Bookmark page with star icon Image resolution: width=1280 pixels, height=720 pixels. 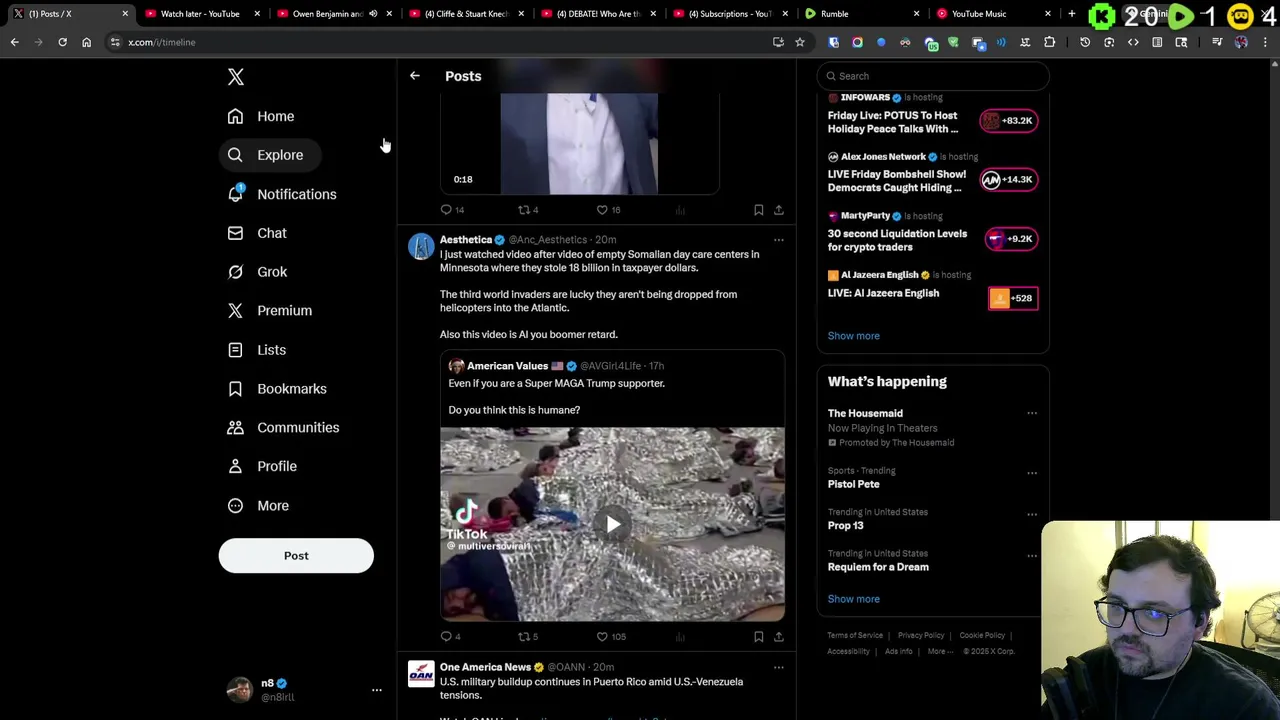coord(800,43)
